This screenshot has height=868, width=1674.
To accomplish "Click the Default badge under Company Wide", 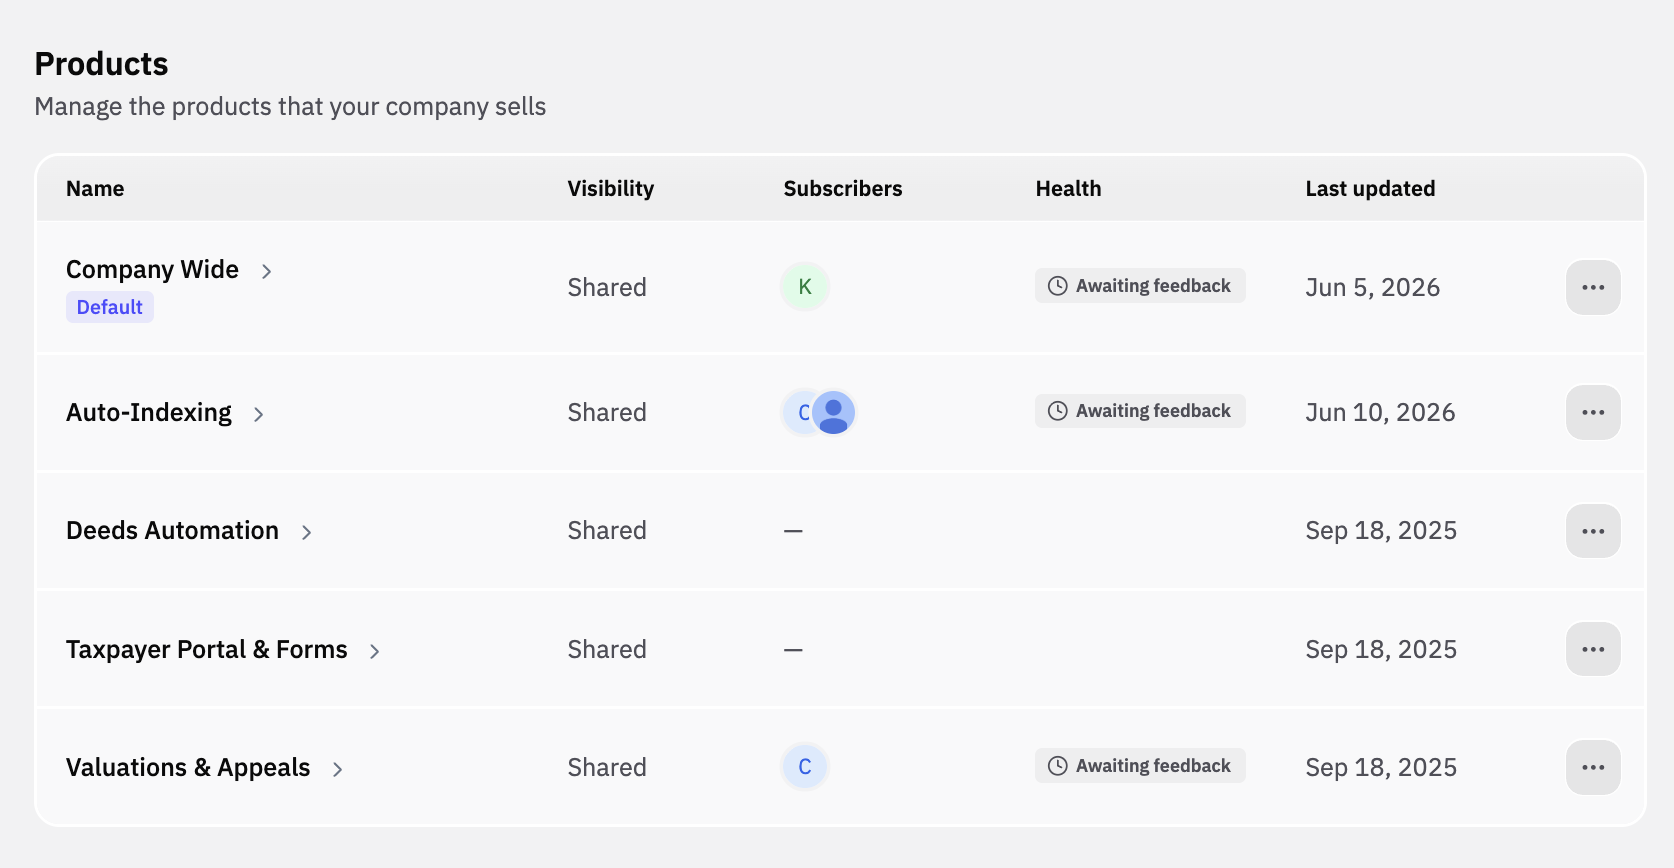I will tap(110, 307).
